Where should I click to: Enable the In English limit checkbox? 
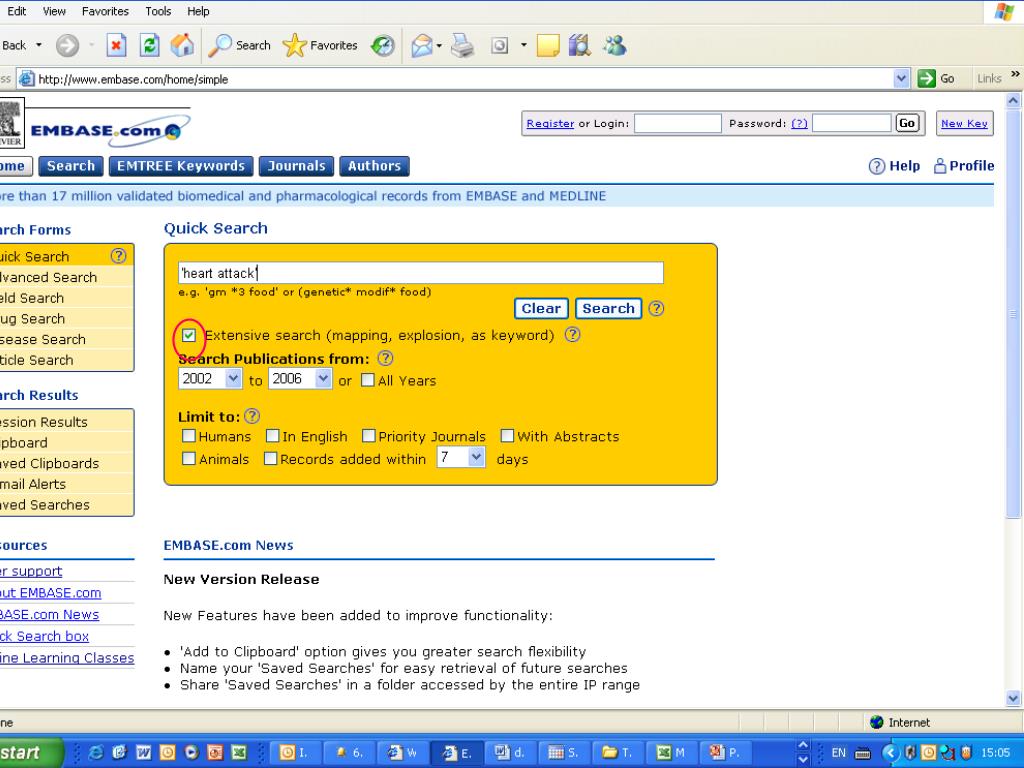click(272, 436)
